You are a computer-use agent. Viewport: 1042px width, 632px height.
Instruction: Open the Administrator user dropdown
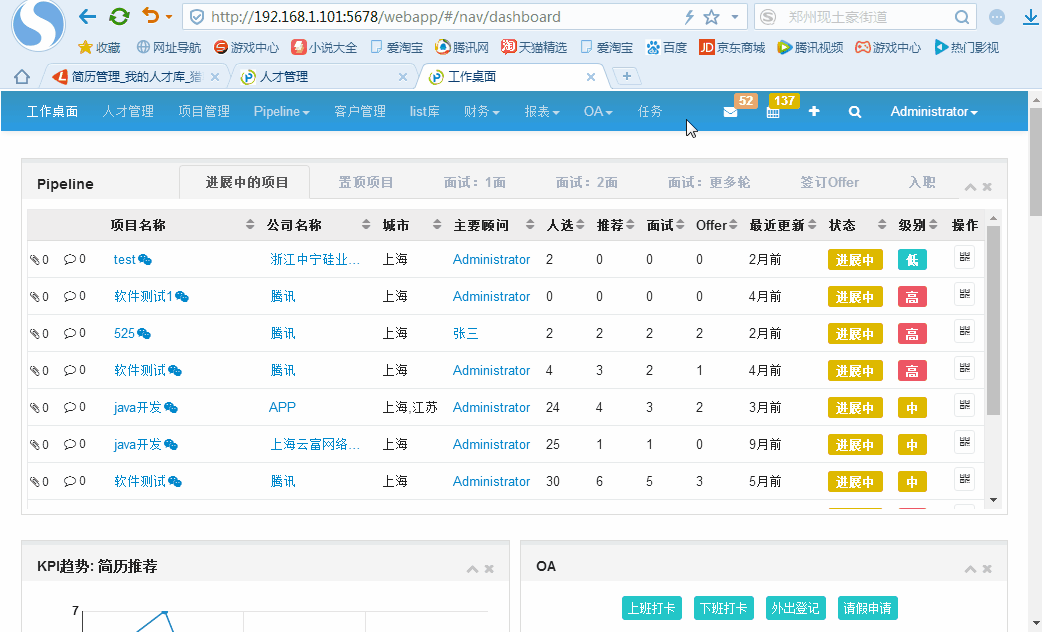click(934, 112)
